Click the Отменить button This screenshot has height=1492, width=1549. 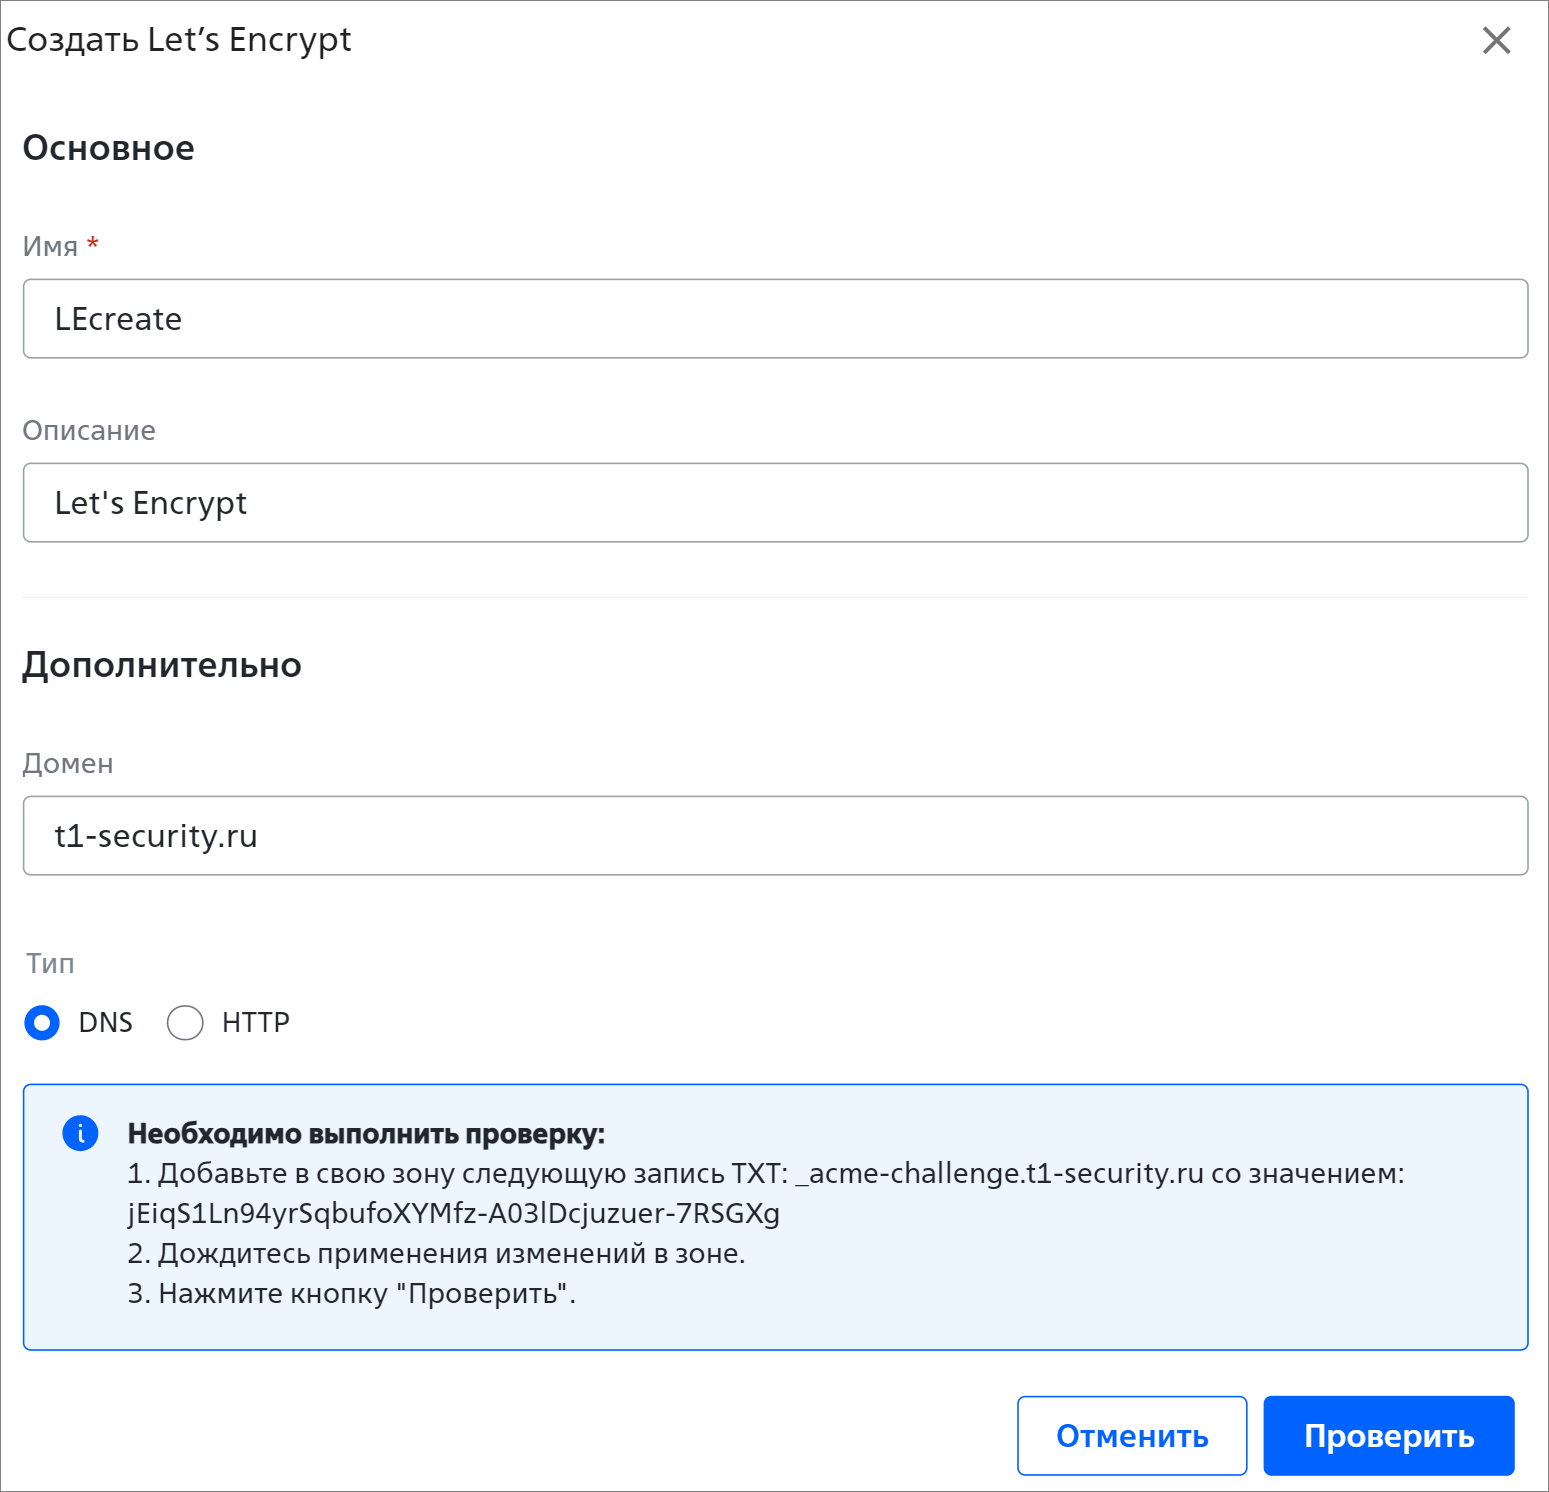pos(1132,1436)
